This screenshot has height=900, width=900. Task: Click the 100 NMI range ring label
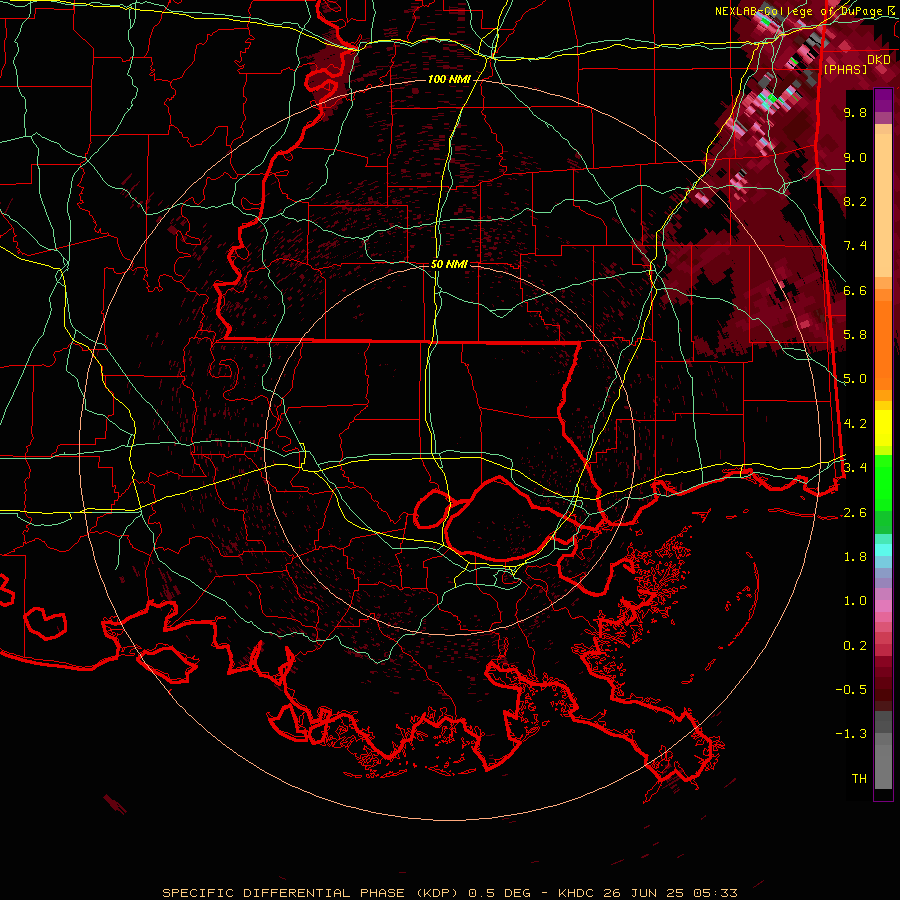pos(449,79)
